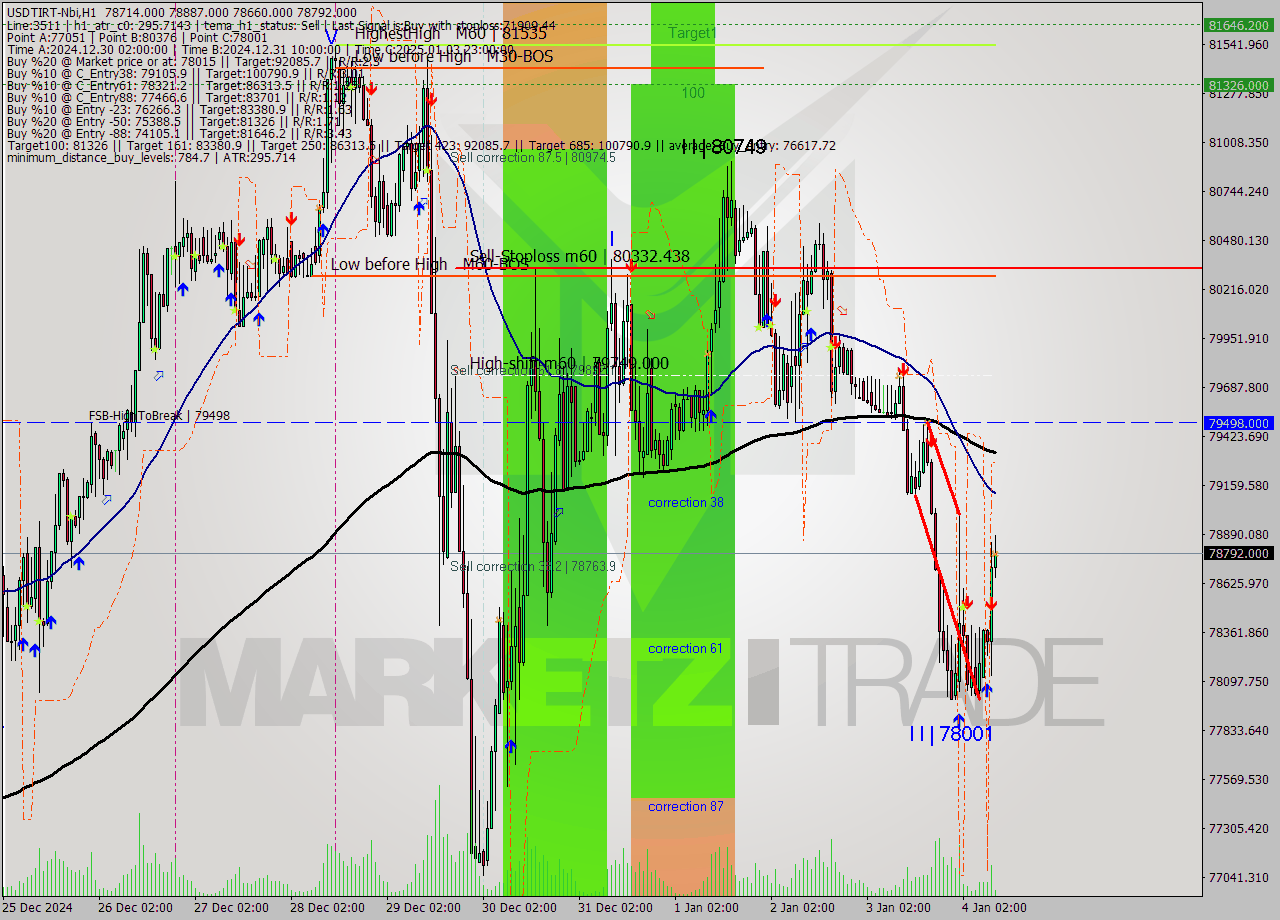Click the 'I I | 80749' label

point(725,148)
